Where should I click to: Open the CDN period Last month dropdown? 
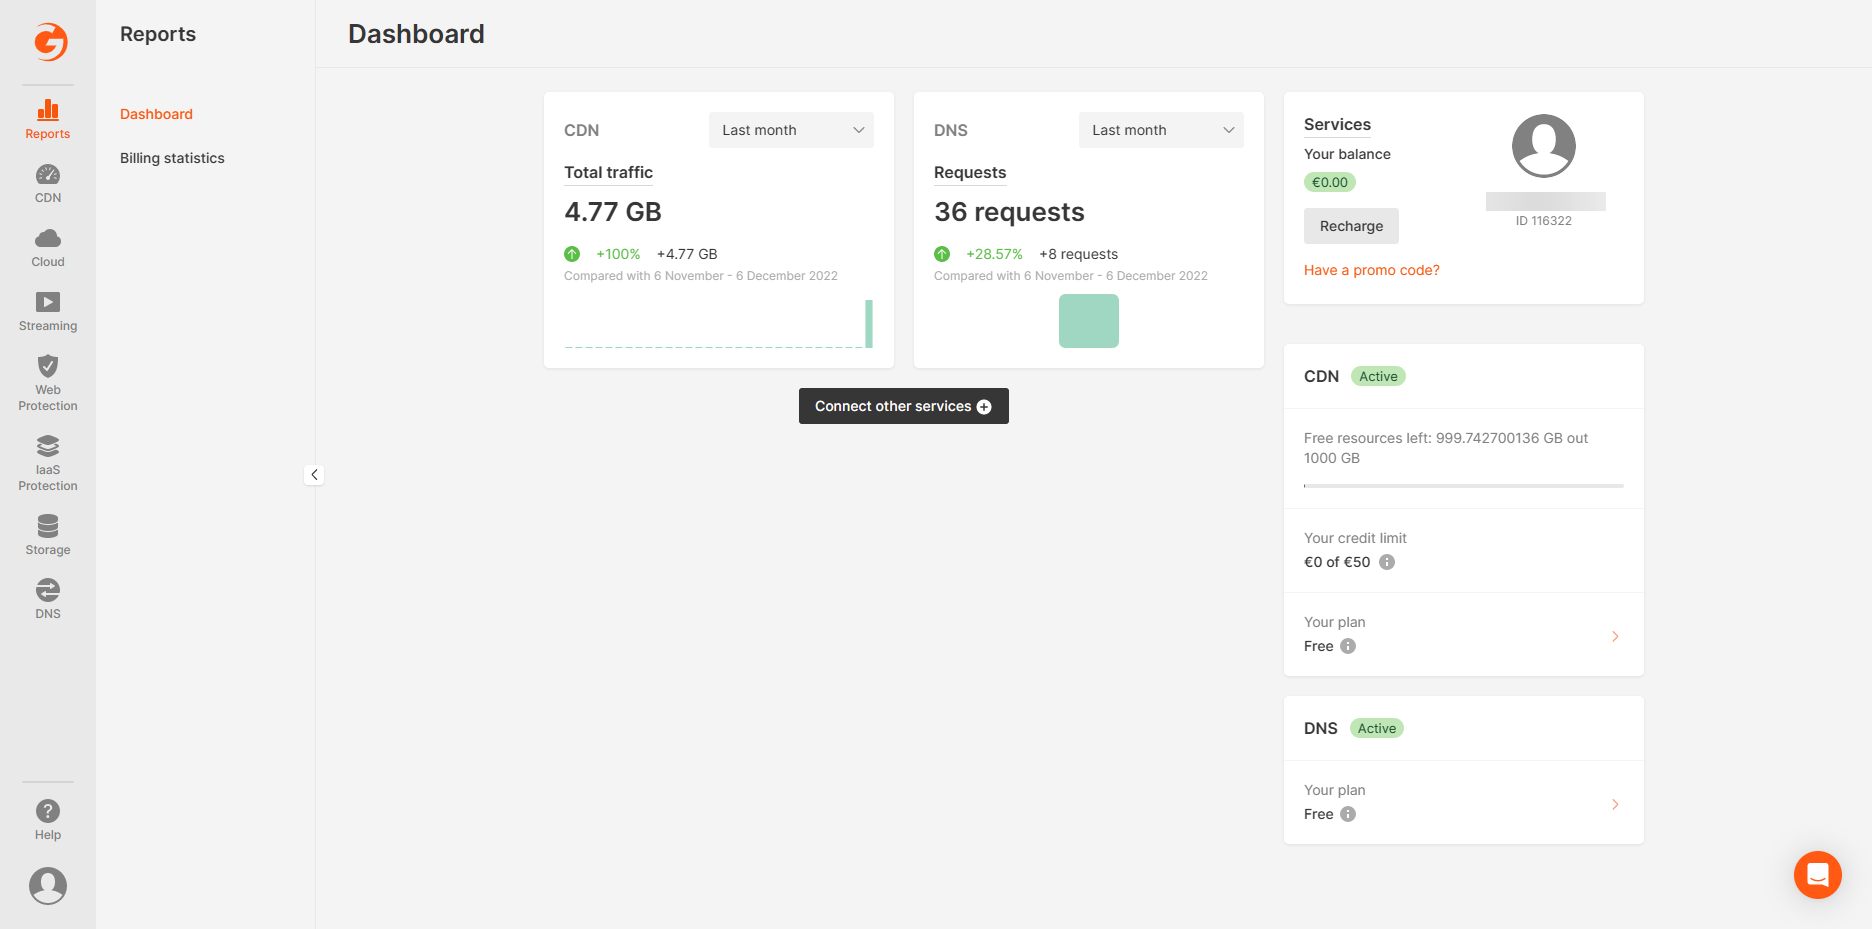(x=791, y=130)
